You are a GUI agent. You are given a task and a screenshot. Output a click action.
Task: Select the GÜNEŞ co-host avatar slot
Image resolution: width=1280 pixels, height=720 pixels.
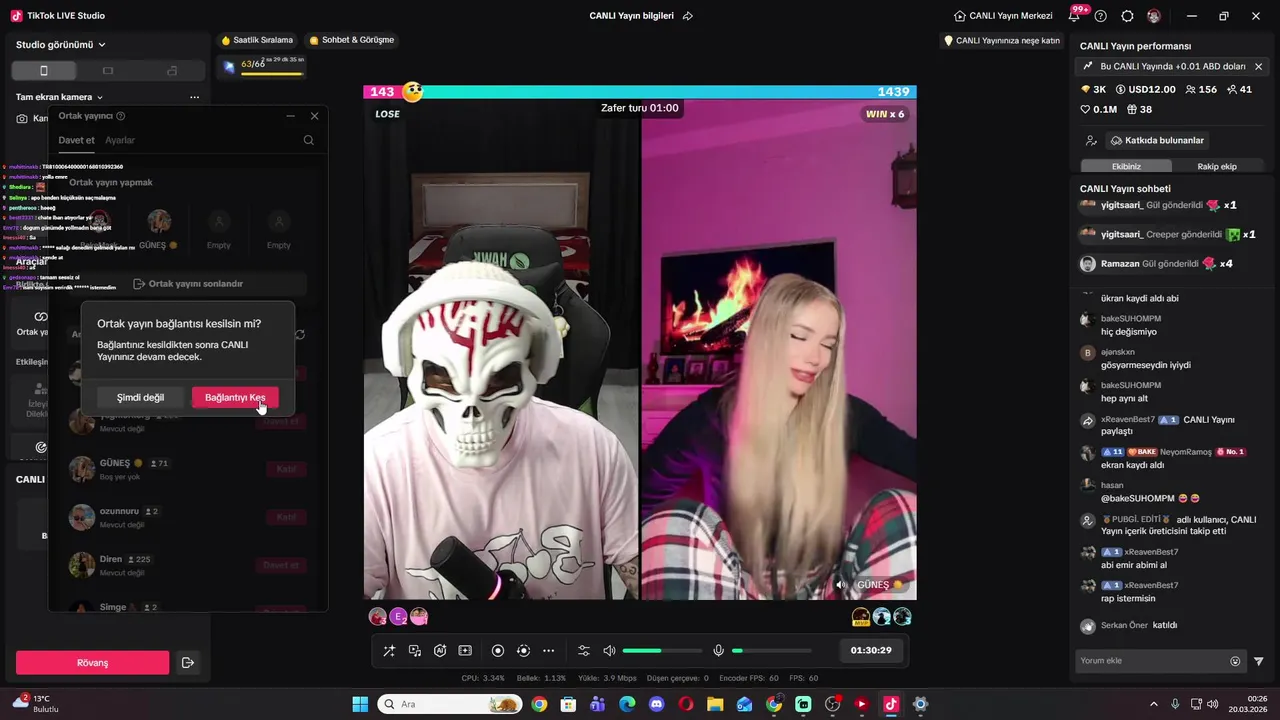pos(159,221)
